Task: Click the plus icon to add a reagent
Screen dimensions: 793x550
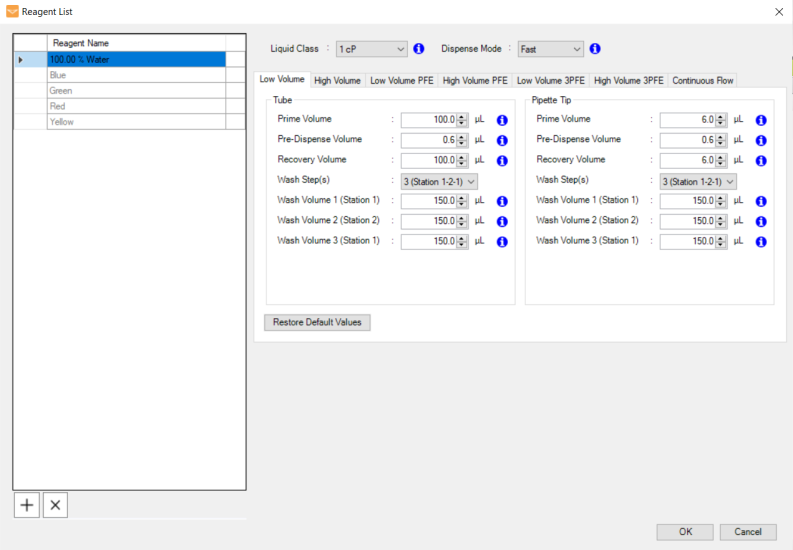Action: (27, 506)
